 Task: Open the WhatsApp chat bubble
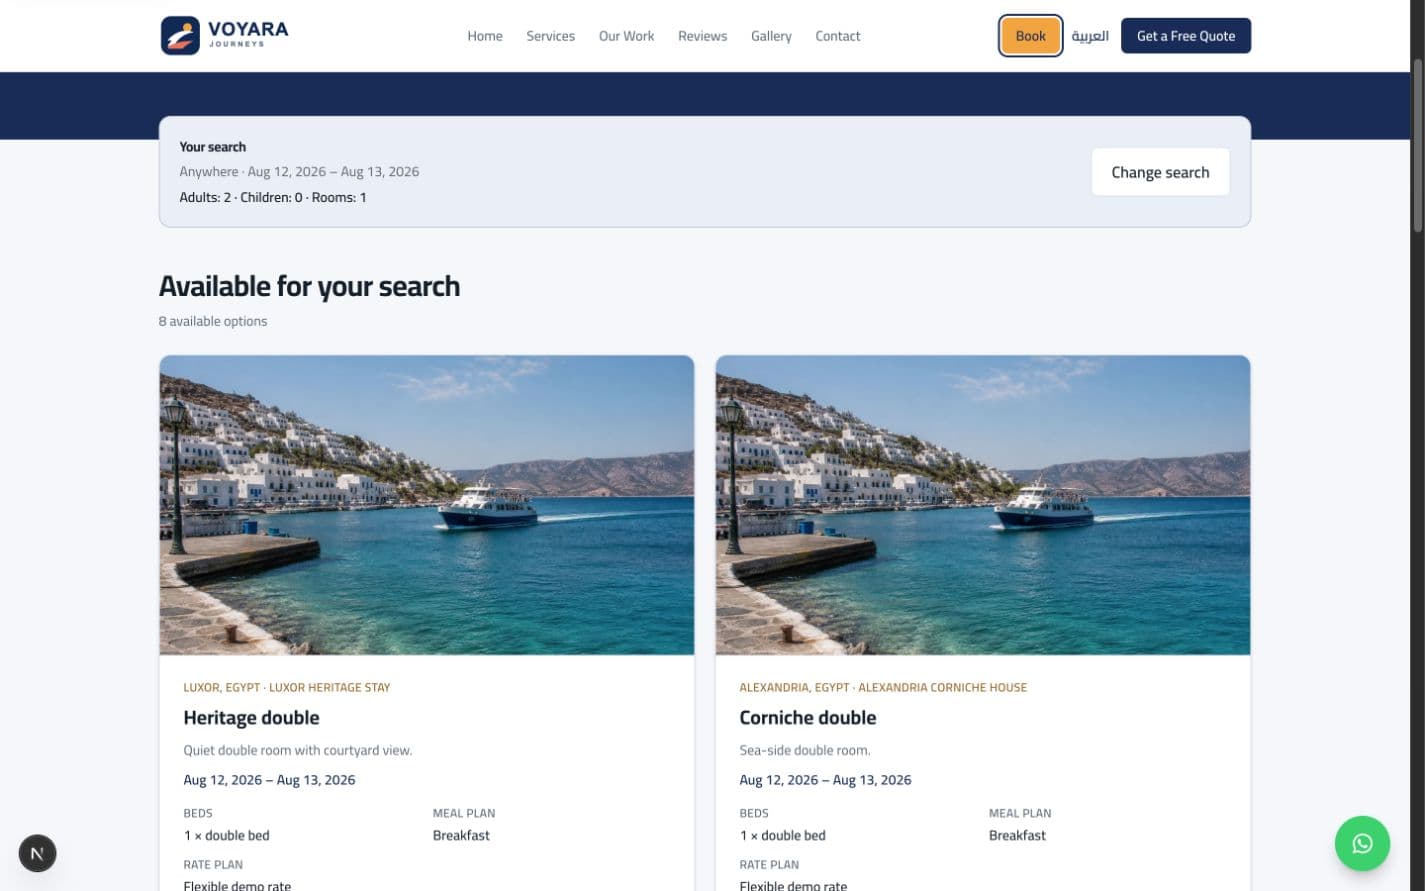[x=1362, y=844]
